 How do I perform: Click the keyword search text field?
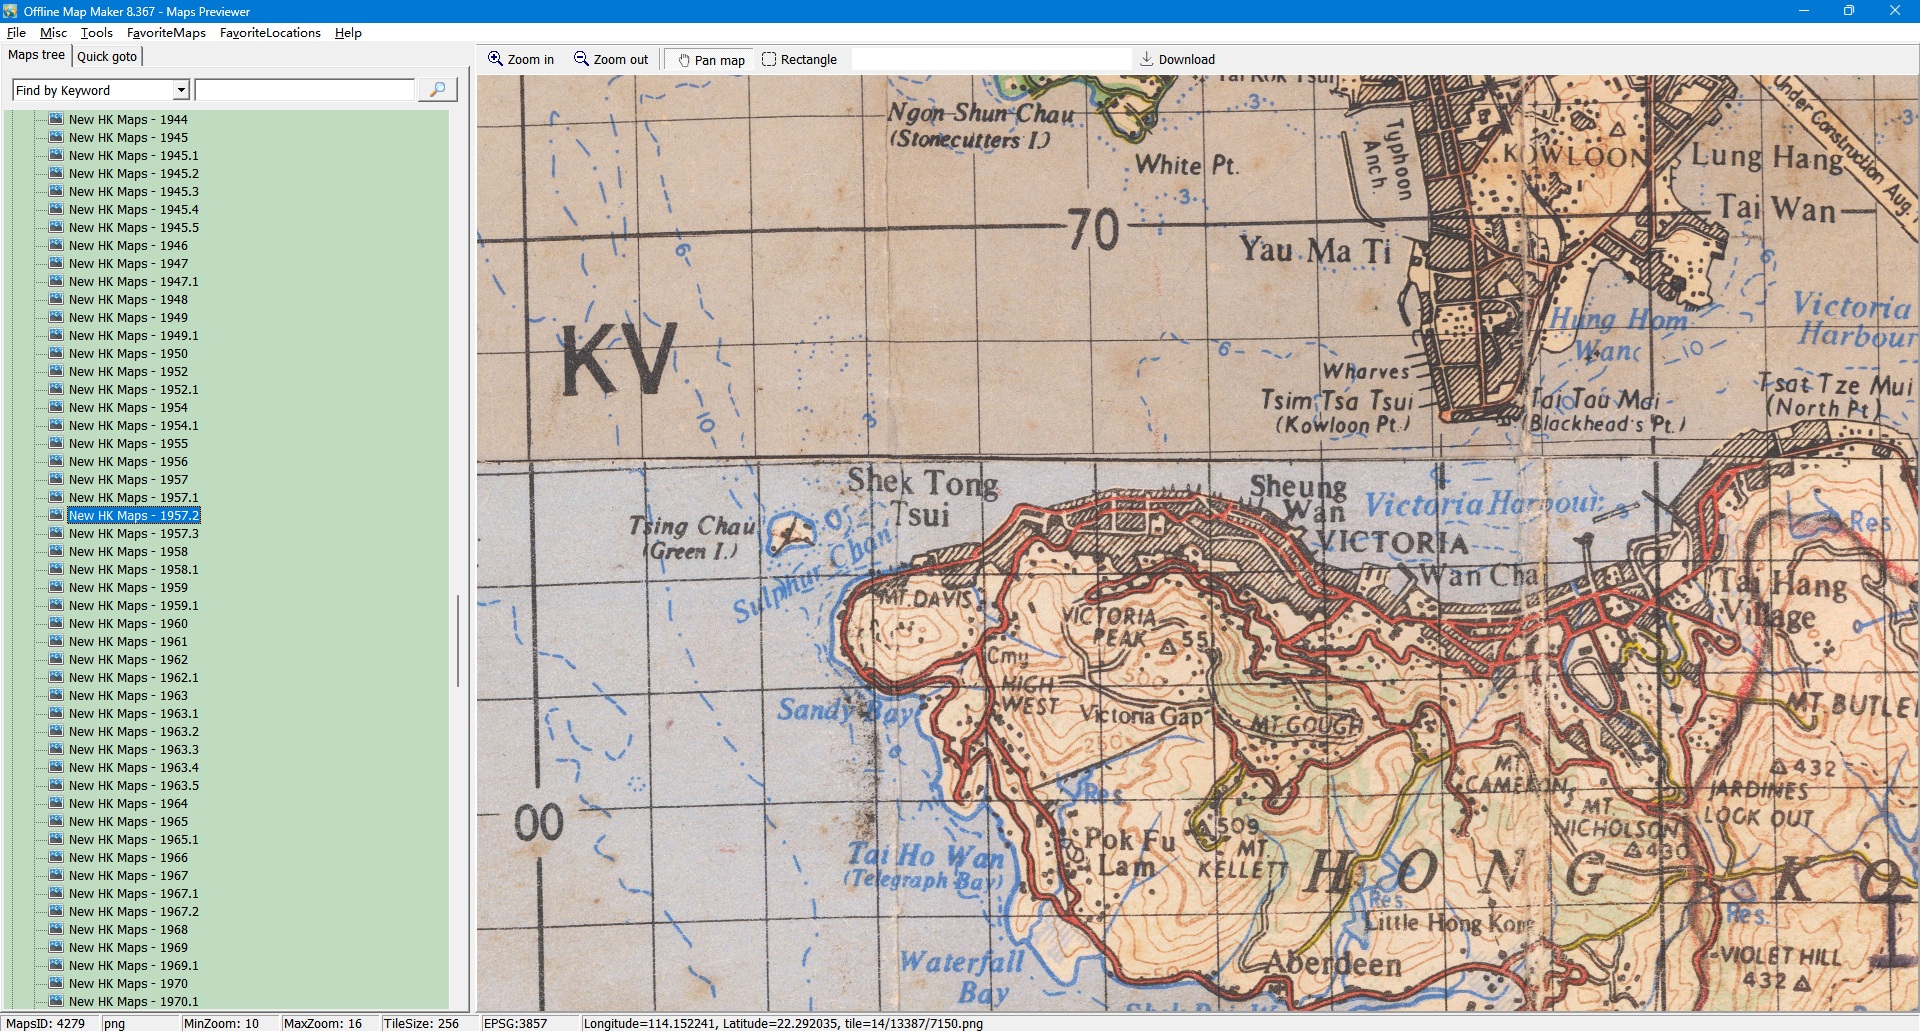(305, 90)
